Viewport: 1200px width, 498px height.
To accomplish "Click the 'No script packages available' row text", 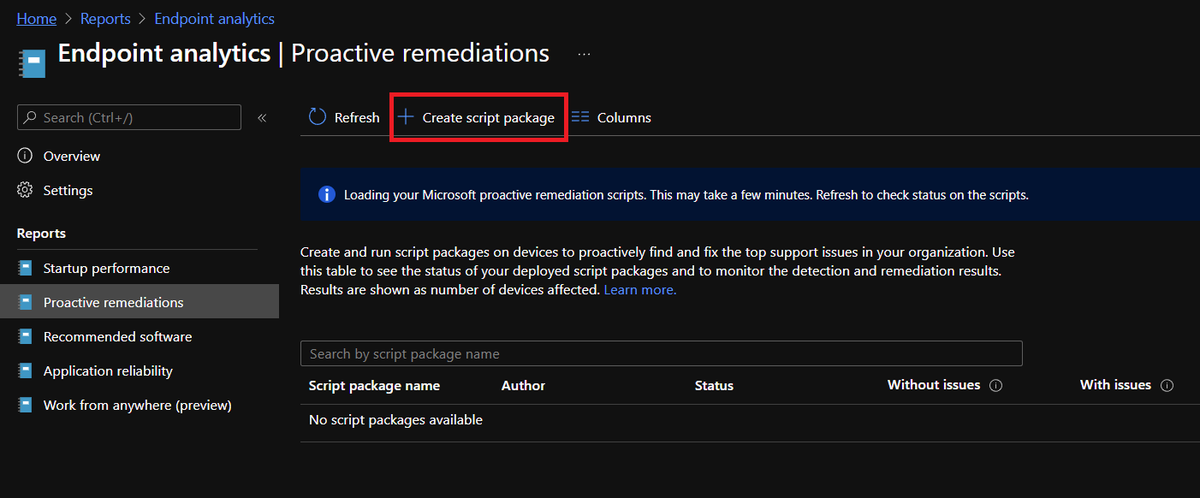I will point(396,420).
